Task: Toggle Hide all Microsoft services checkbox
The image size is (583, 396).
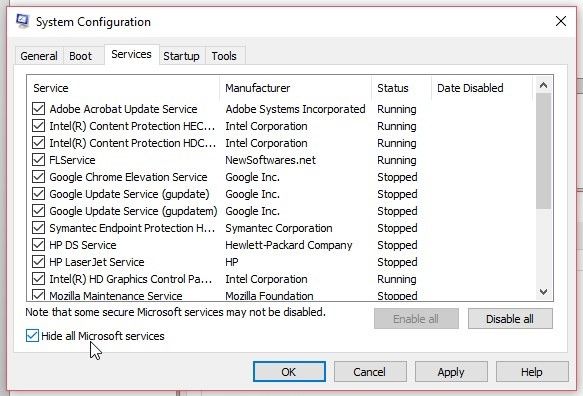Action: click(32, 336)
